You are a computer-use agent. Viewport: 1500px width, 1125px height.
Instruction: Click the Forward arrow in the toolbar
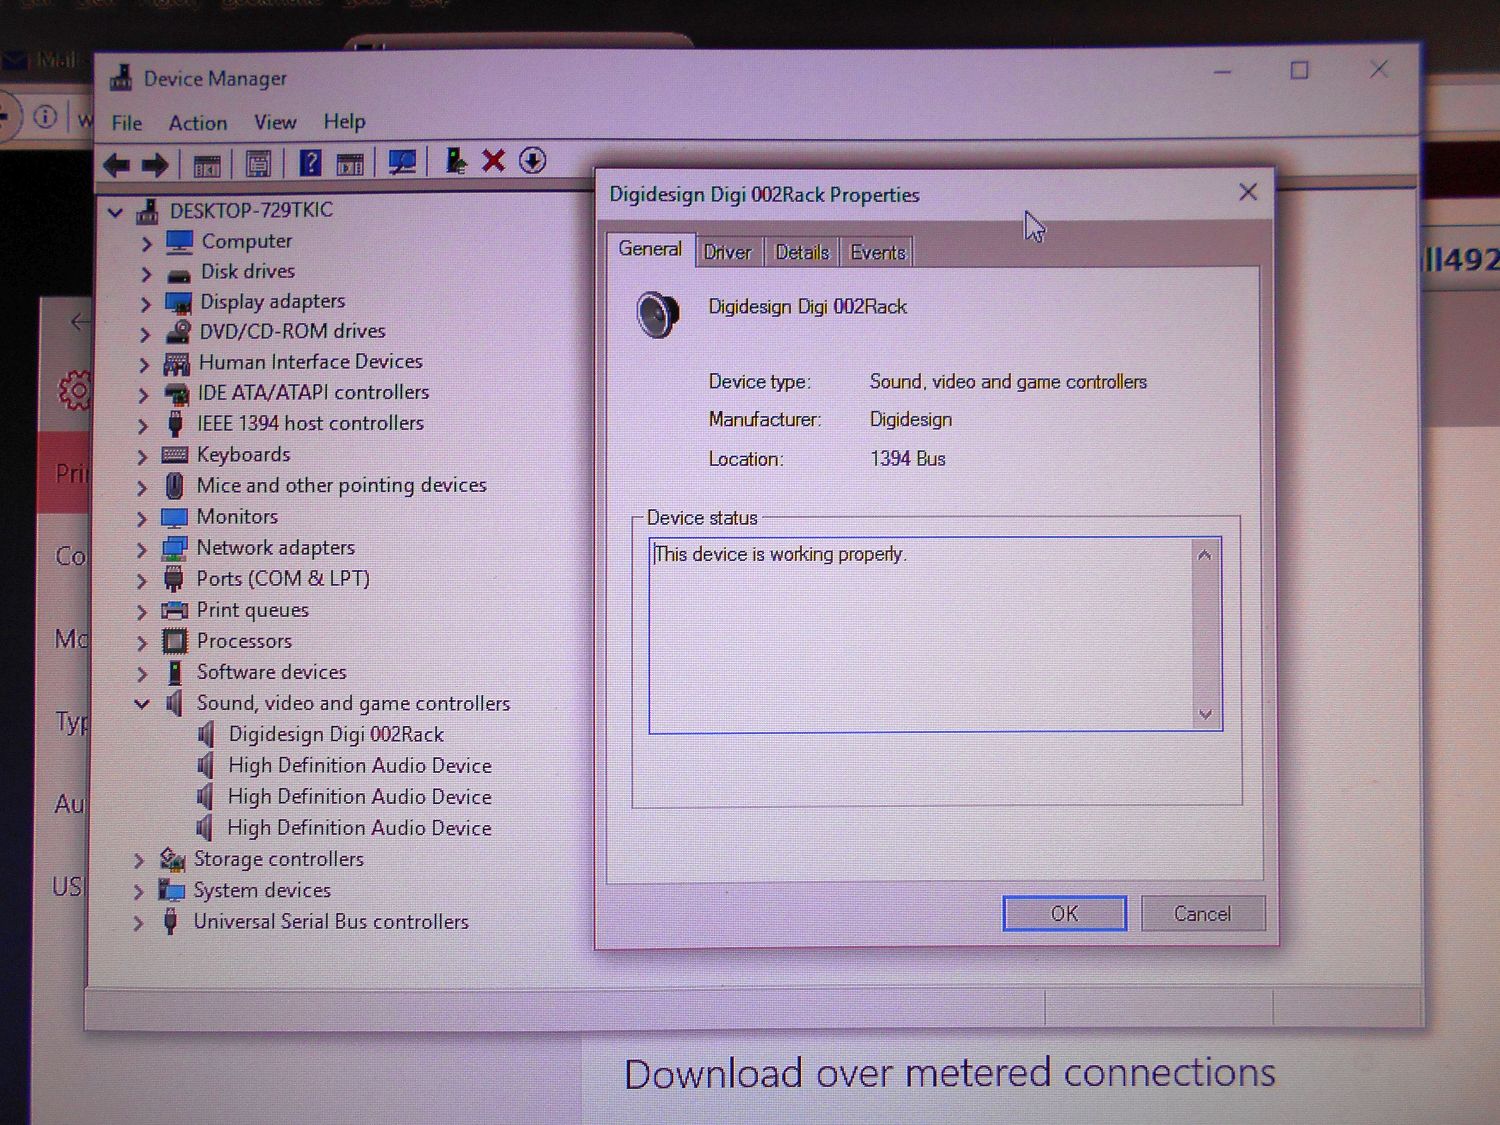[155, 165]
